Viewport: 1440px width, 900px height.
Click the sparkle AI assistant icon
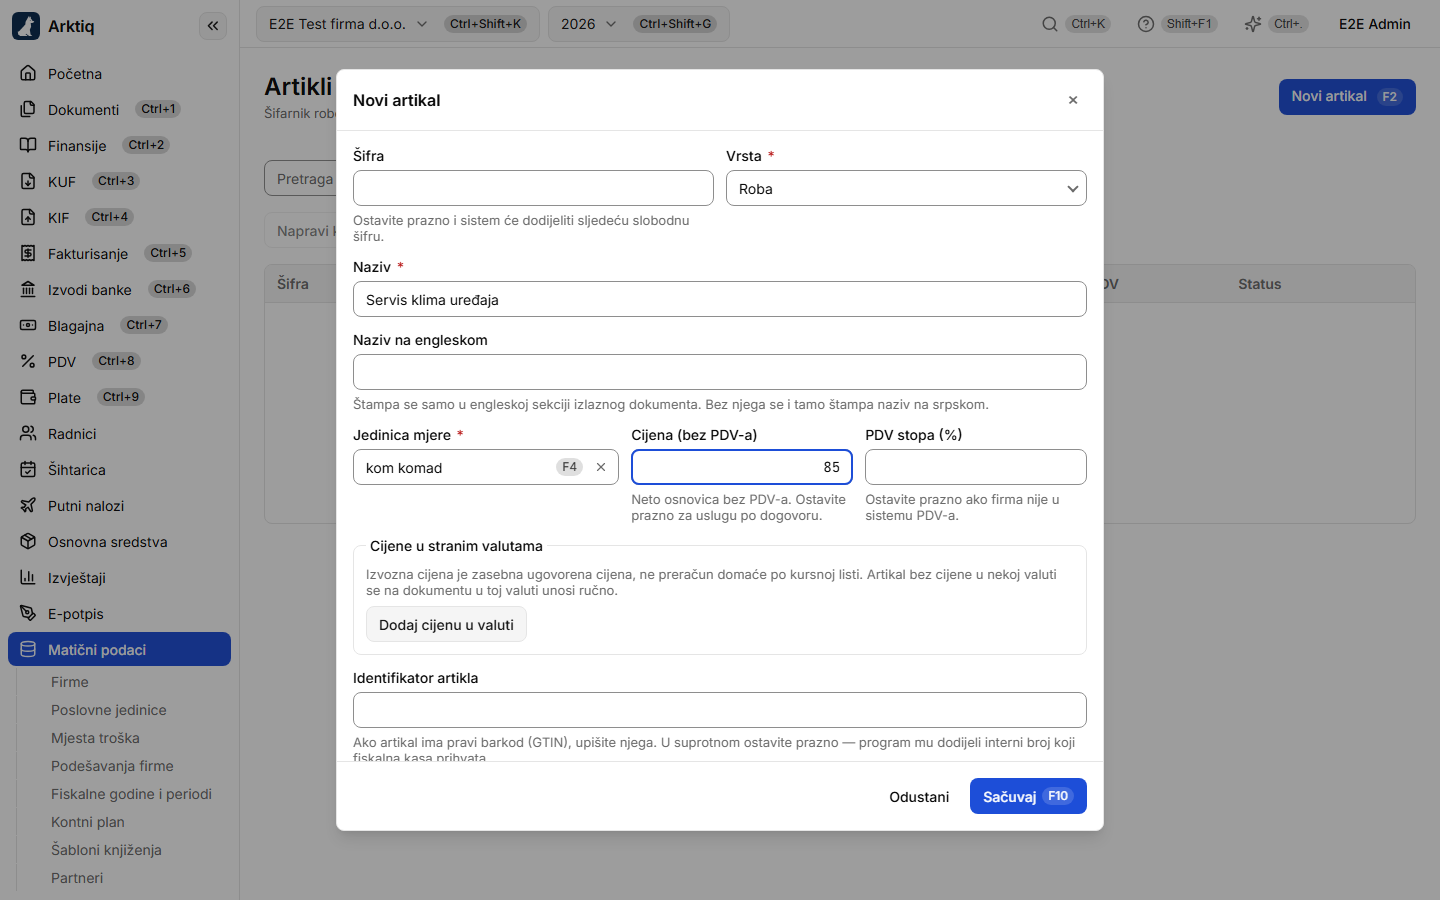coord(1253,24)
